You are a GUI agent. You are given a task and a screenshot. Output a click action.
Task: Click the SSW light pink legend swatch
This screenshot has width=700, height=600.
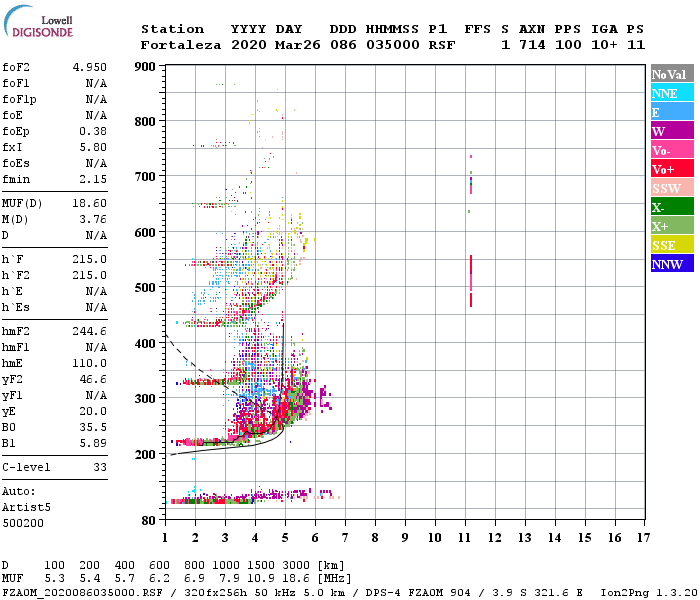tap(672, 188)
